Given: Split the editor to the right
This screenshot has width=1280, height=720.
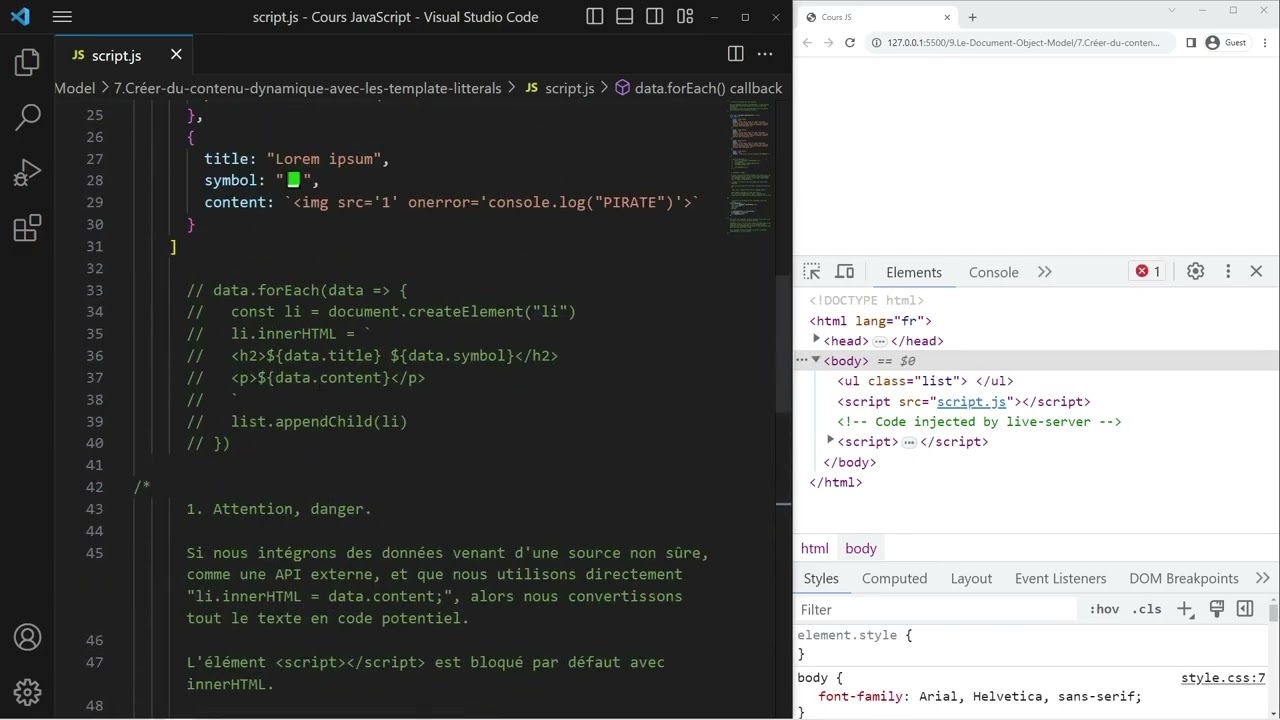Looking at the screenshot, I should 735,54.
